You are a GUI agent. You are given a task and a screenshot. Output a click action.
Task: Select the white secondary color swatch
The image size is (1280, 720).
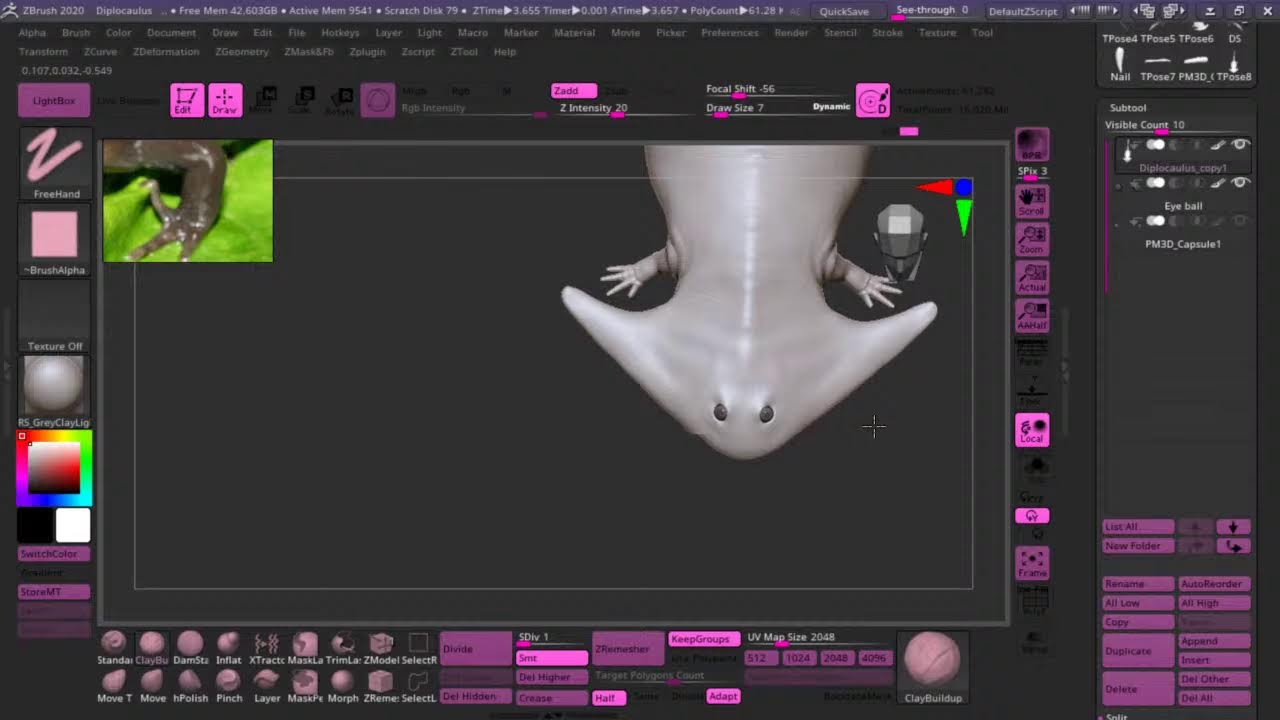tap(73, 525)
